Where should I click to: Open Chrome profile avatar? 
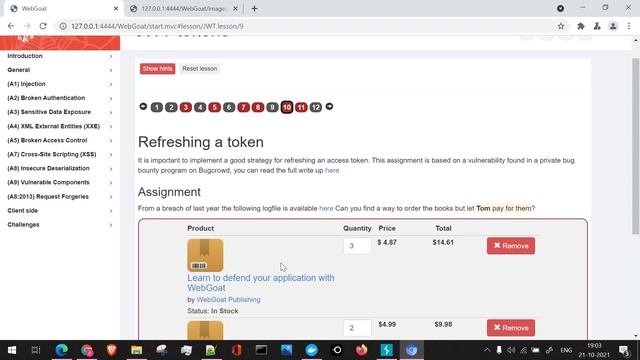coord(613,26)
